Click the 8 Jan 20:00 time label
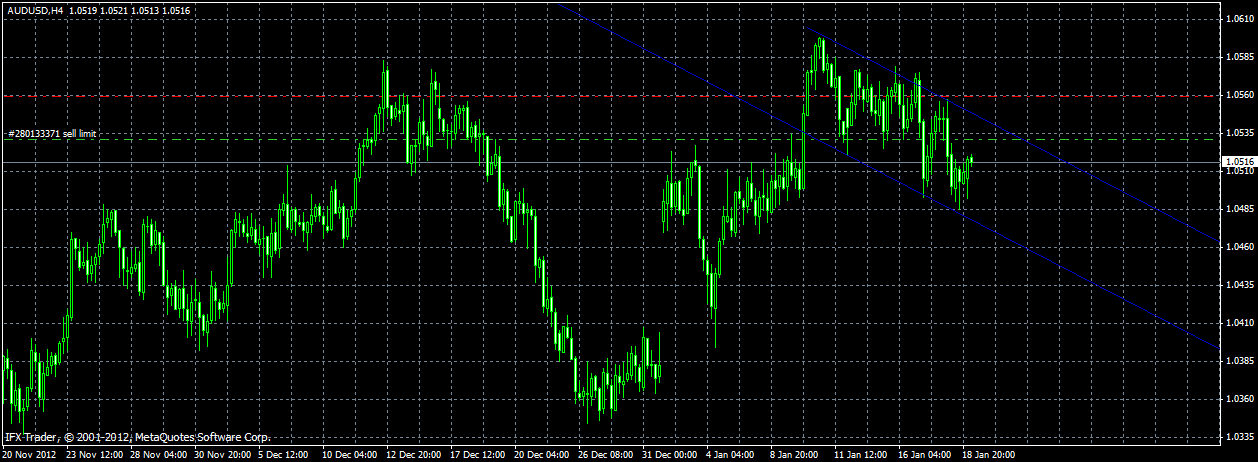 point(795,454)
